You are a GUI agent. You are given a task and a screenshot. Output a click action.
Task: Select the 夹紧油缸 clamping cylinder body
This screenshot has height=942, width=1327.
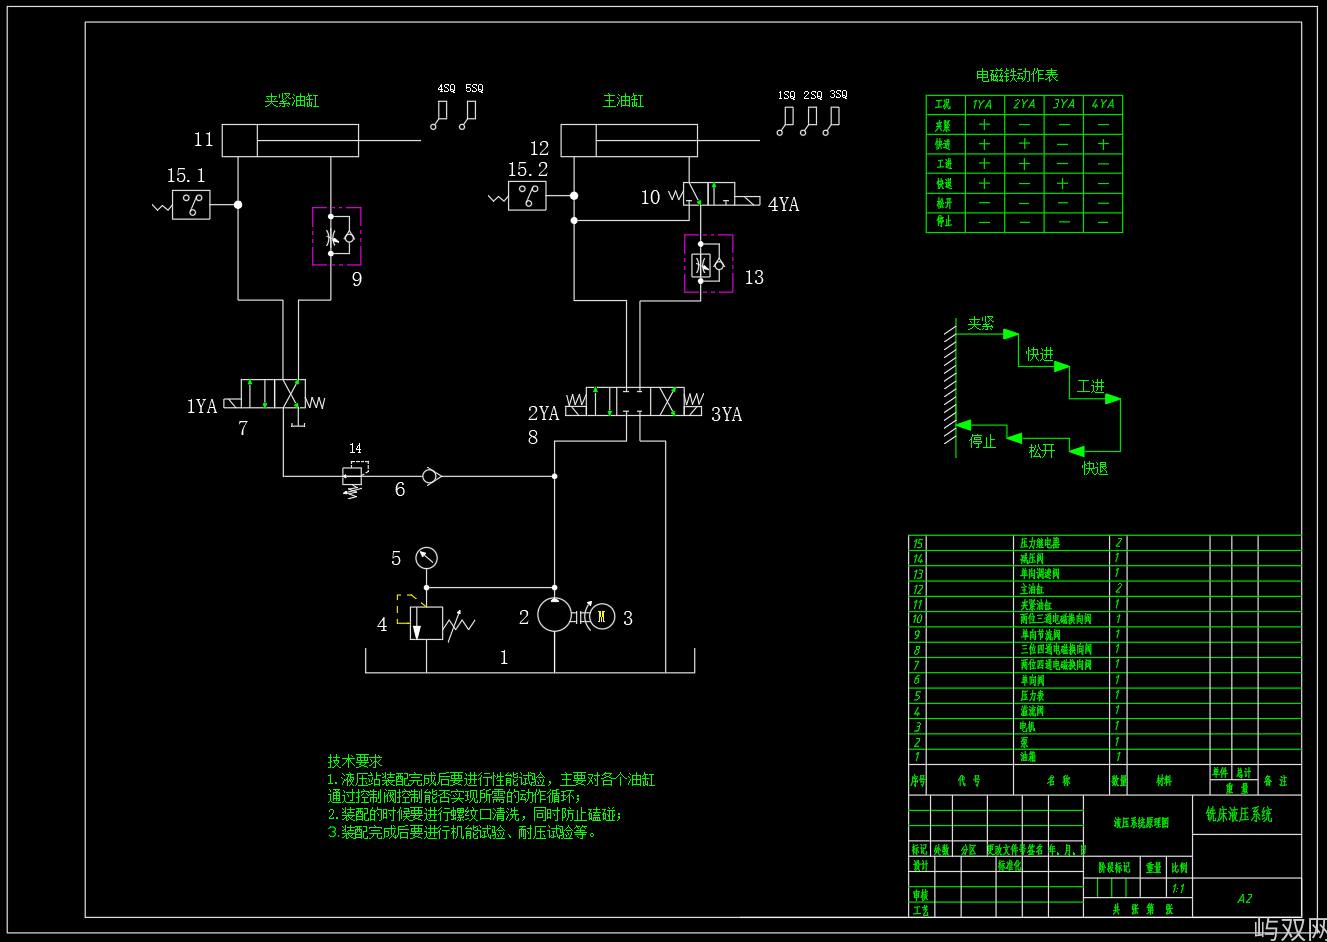290,140
